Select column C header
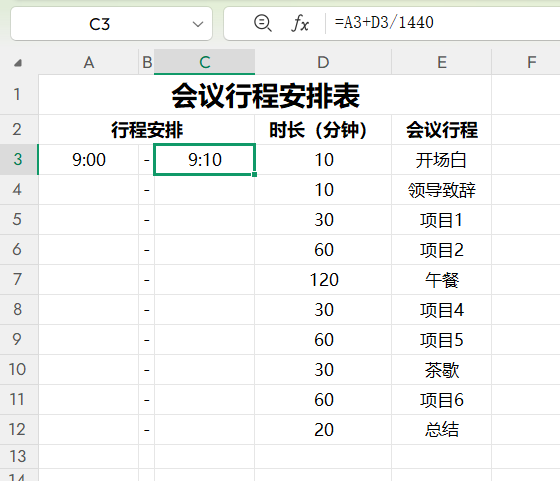This screenshot has width=560, height=481. (x=205, y=62)
